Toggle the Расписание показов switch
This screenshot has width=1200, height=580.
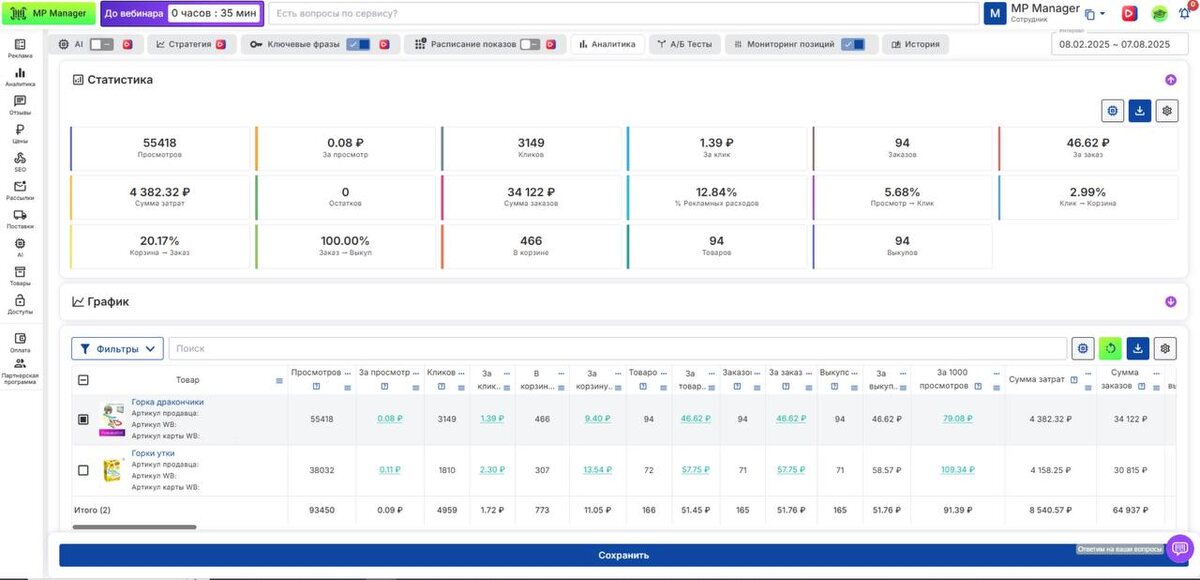point(530,45)
